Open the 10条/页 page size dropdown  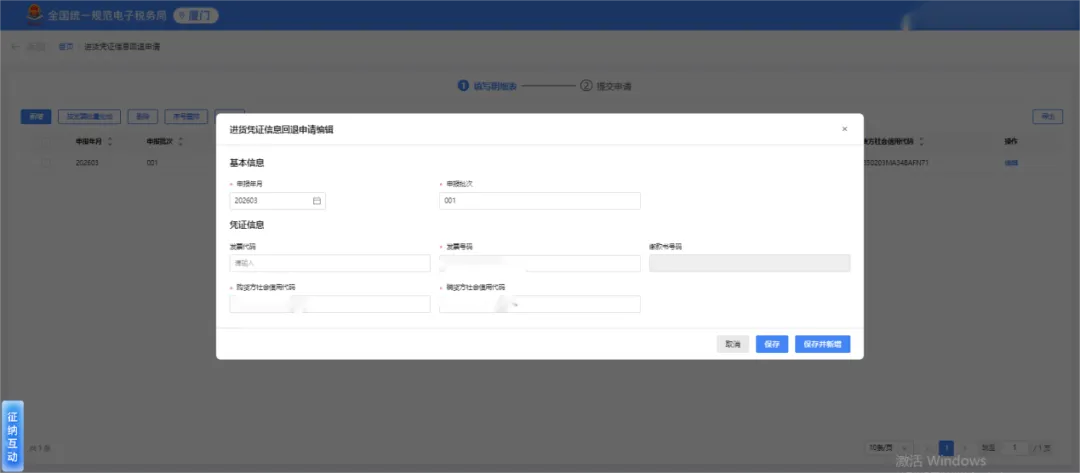[x=891, y=448]
